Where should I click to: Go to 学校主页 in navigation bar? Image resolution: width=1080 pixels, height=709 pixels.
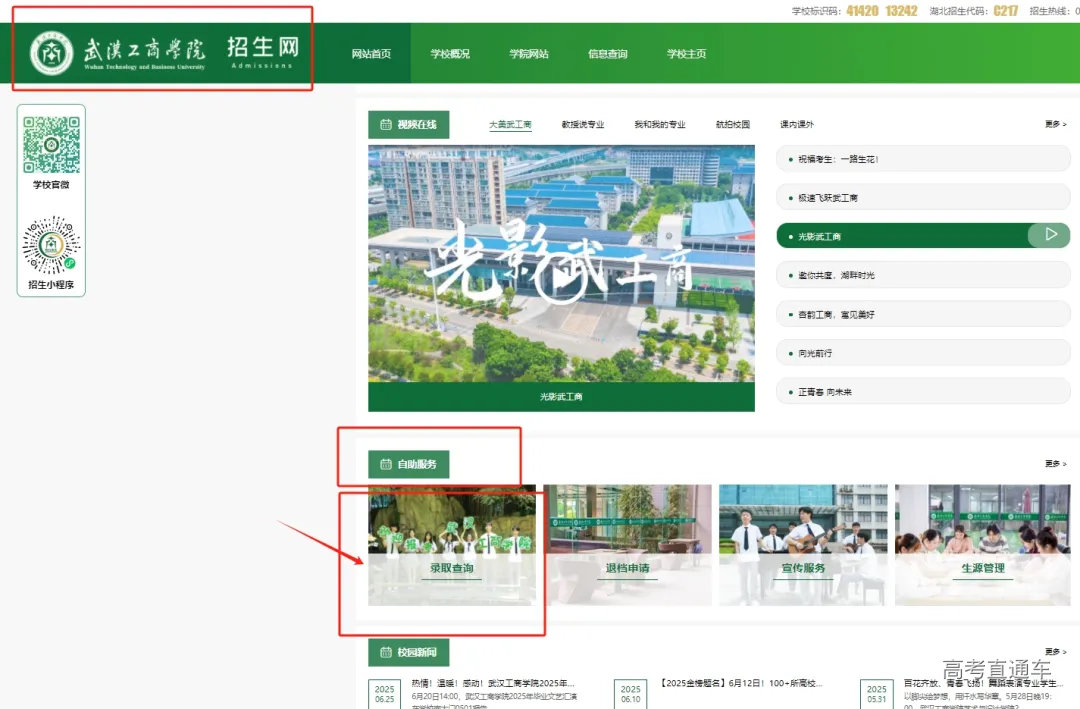click(687, 54)
